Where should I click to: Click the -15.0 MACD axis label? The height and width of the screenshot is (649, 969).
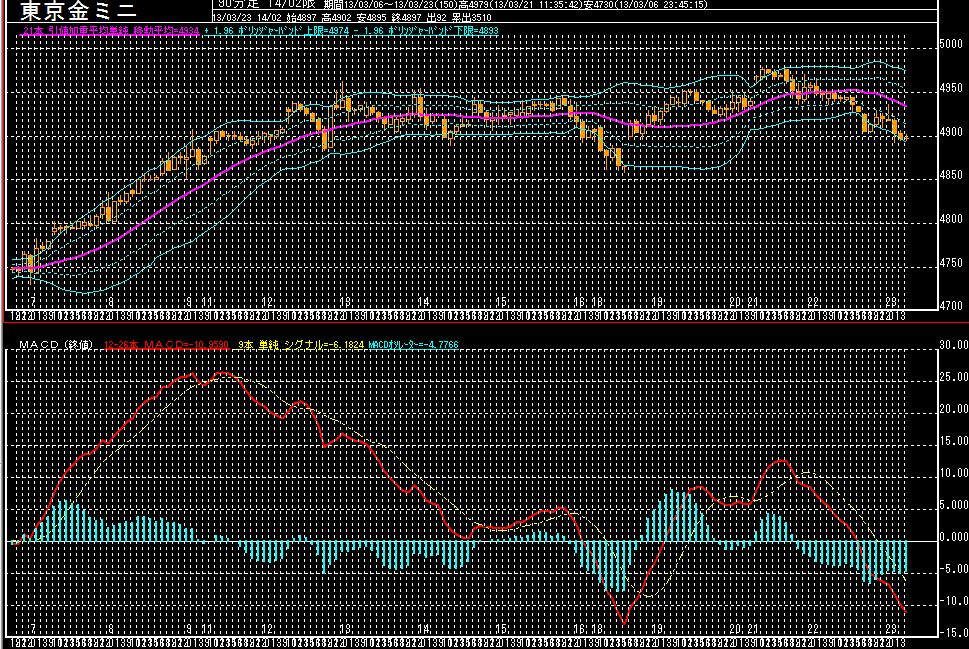click(954, 633)
